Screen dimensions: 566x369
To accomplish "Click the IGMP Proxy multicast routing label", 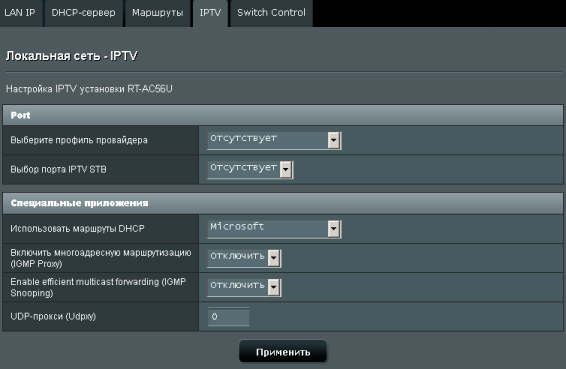I will click(x=101, y=258).
